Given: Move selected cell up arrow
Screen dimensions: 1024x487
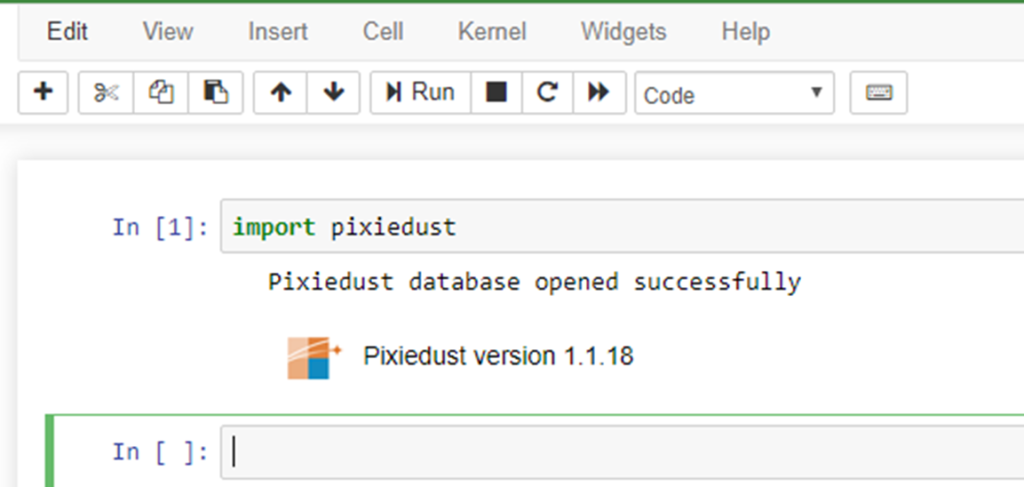Looking at the screenshot, I should (x=280, y=93).
